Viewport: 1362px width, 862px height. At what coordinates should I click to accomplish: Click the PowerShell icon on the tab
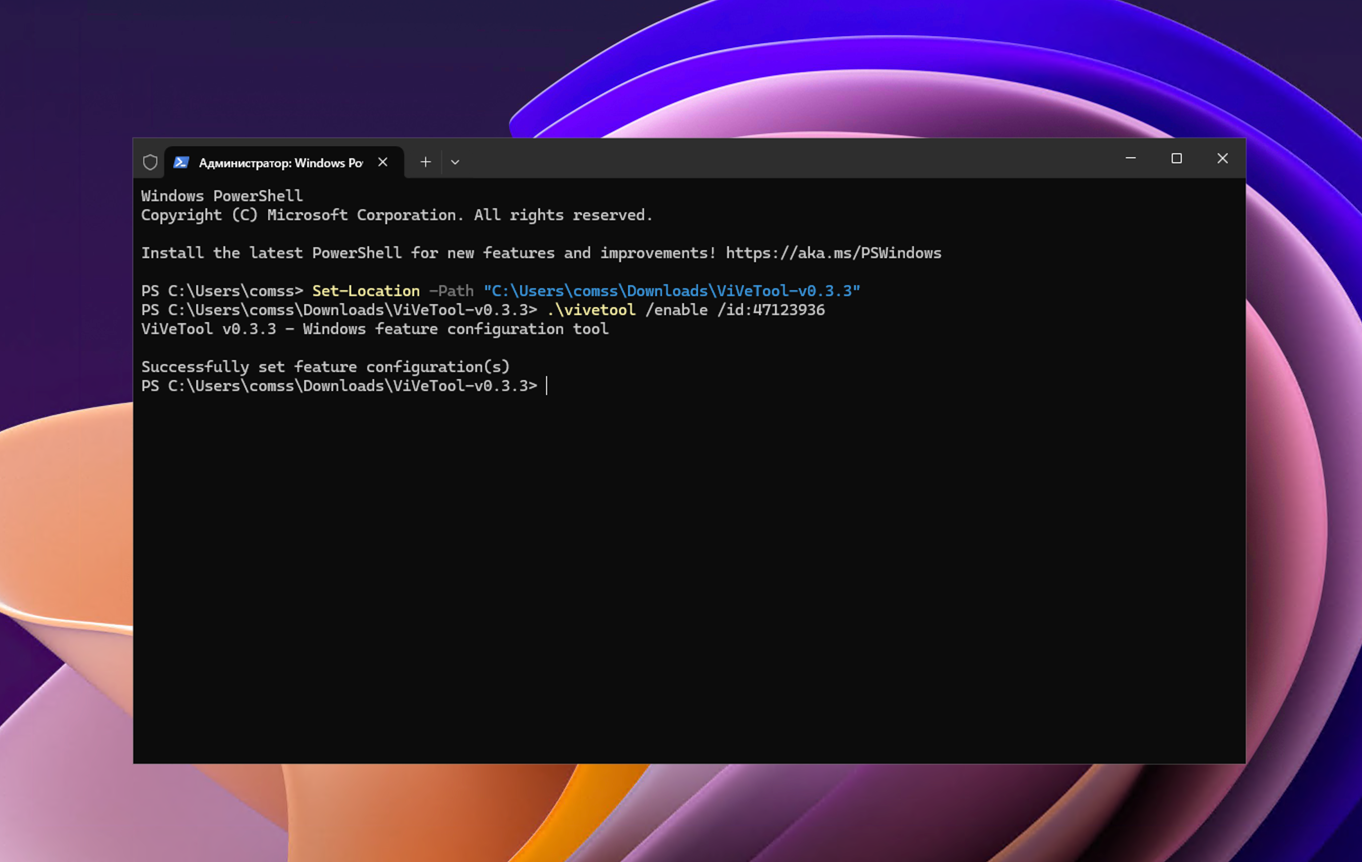click(x=181, y=162)
